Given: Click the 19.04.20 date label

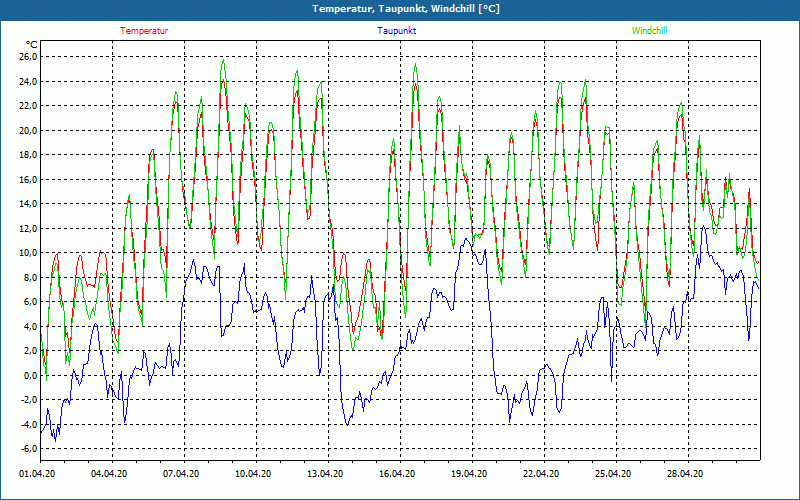Looking at the screenshot, I should pos(469,473).
